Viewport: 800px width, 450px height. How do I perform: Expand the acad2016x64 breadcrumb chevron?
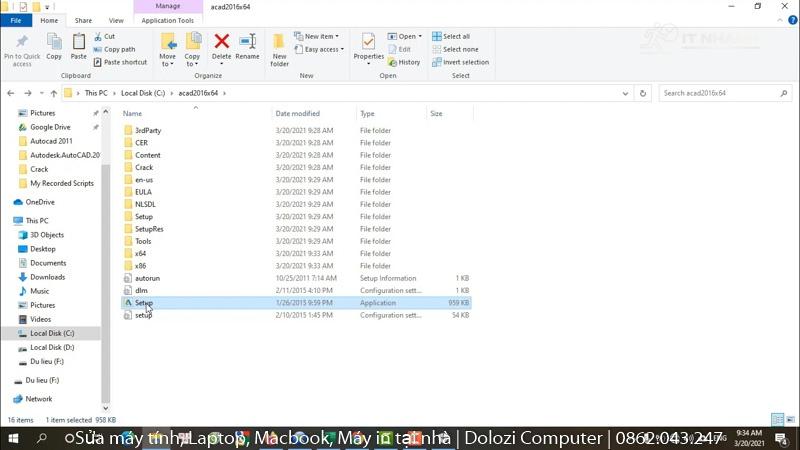click(224, 93)
